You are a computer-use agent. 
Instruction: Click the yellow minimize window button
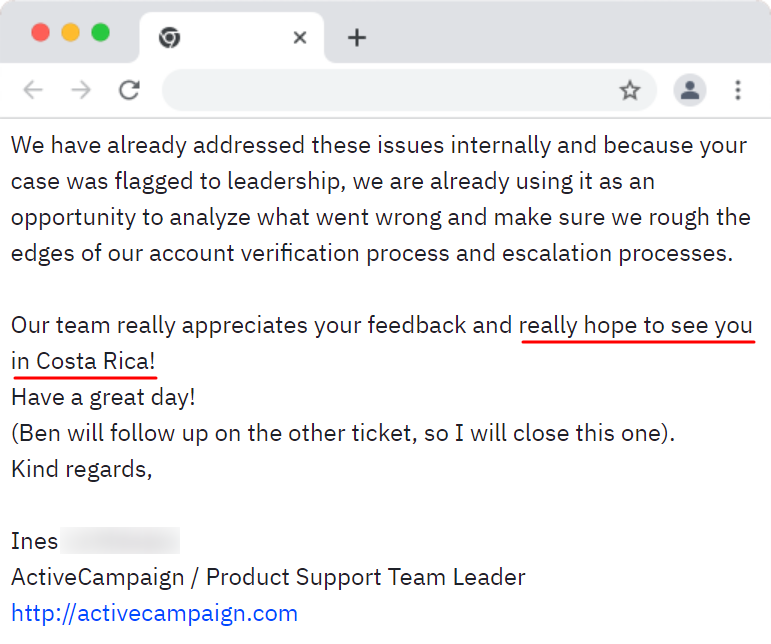[70, 32]
